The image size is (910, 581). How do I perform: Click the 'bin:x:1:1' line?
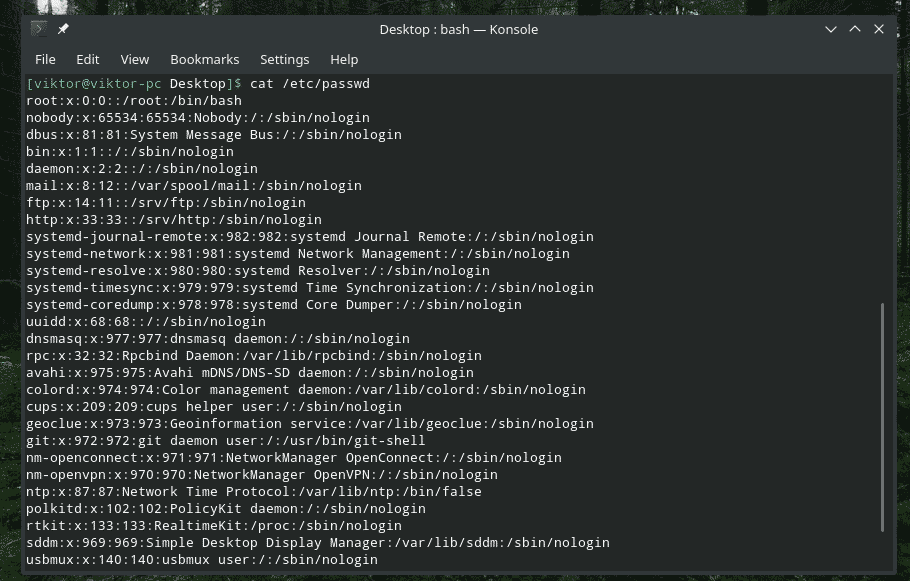click(x=130, y=151)
